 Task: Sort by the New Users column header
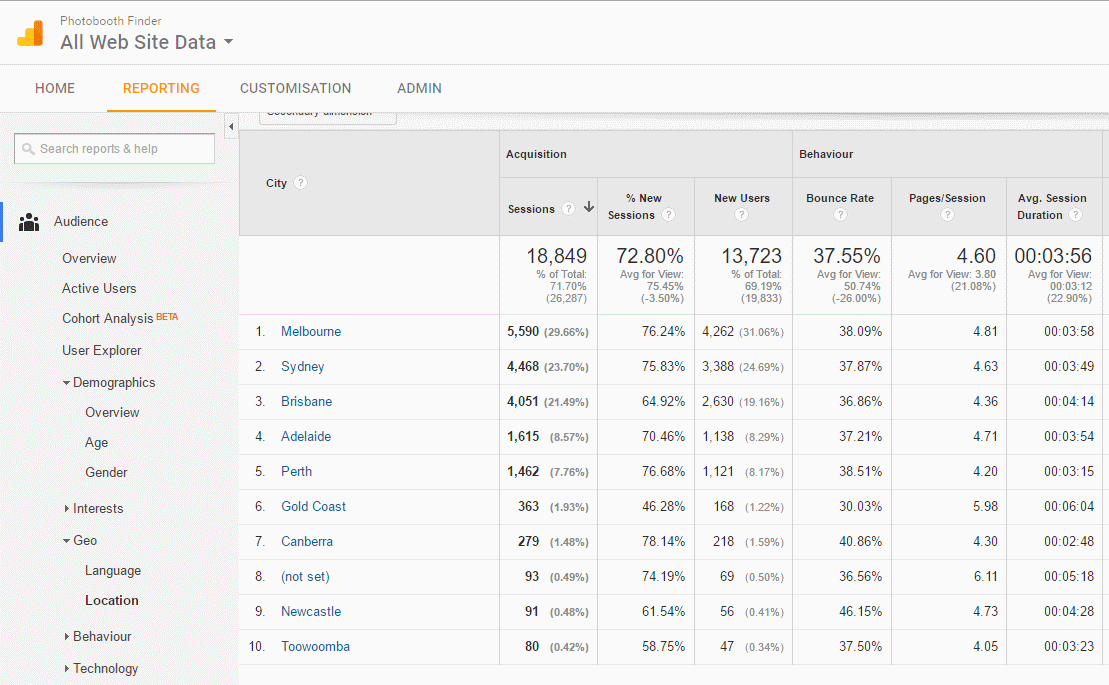[742, 198]
